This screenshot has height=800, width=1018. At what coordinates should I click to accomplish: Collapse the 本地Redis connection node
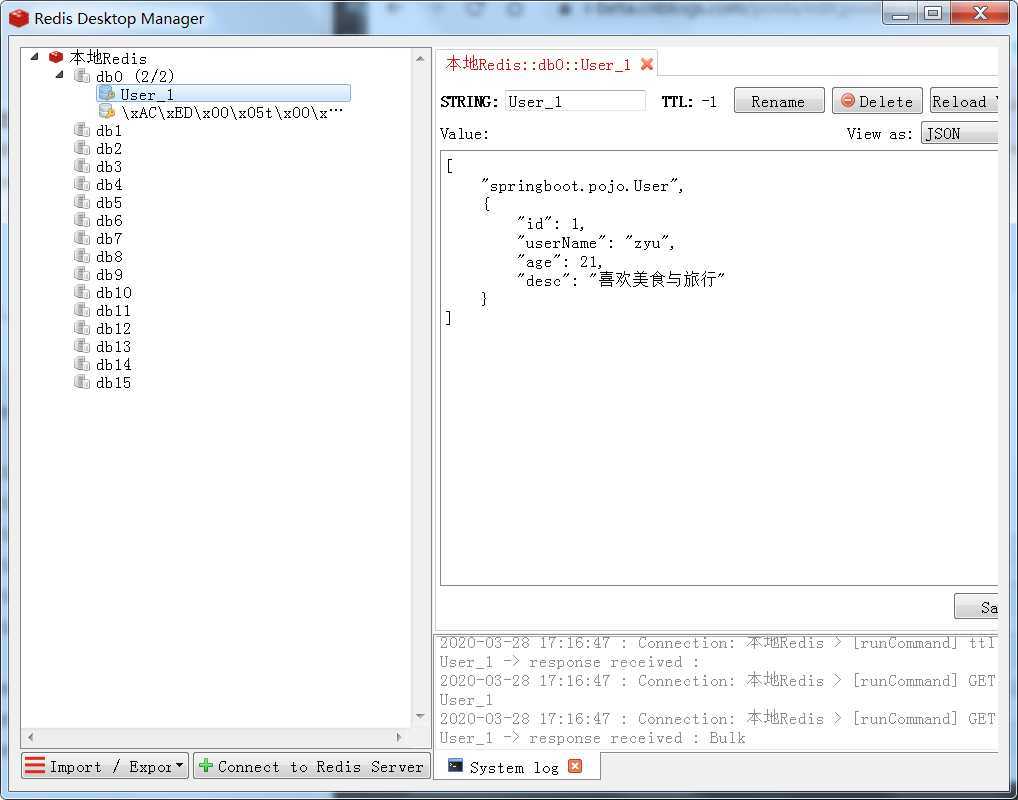(35, 57)
